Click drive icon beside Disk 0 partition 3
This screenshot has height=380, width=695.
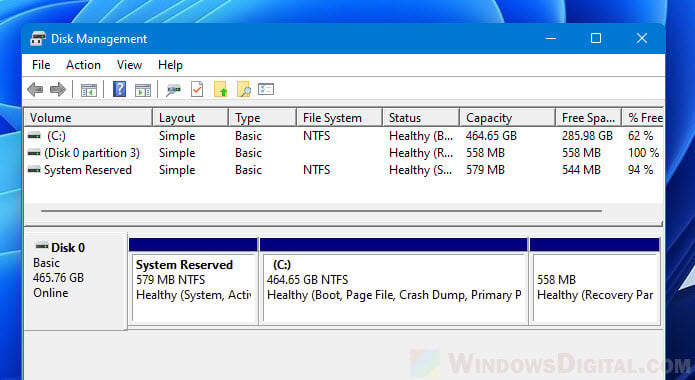[x=34, y=153]
